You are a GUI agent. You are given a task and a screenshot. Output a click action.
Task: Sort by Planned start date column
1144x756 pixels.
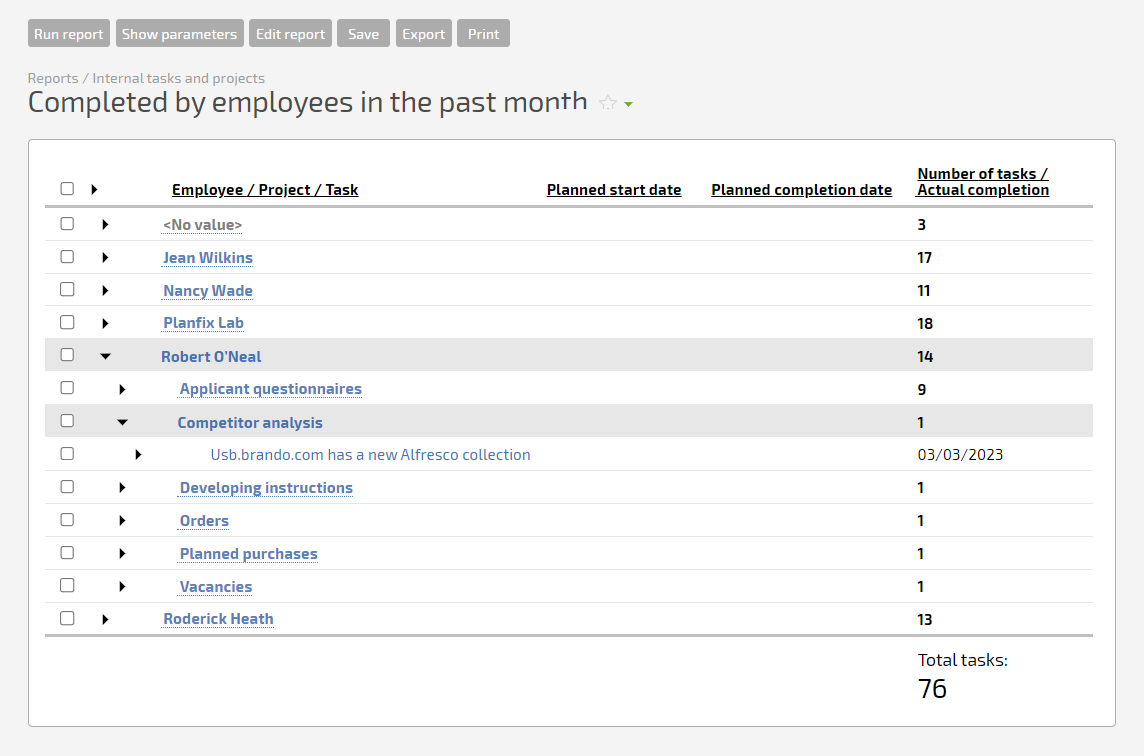(x=614, y=190)
